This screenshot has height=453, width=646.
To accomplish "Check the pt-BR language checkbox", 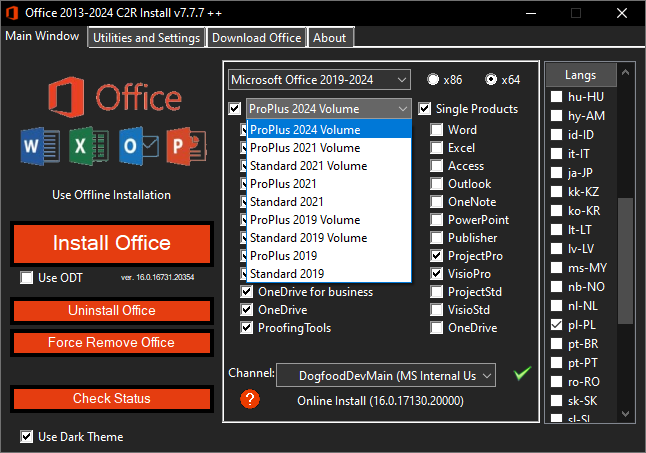I will coord(557,344).
